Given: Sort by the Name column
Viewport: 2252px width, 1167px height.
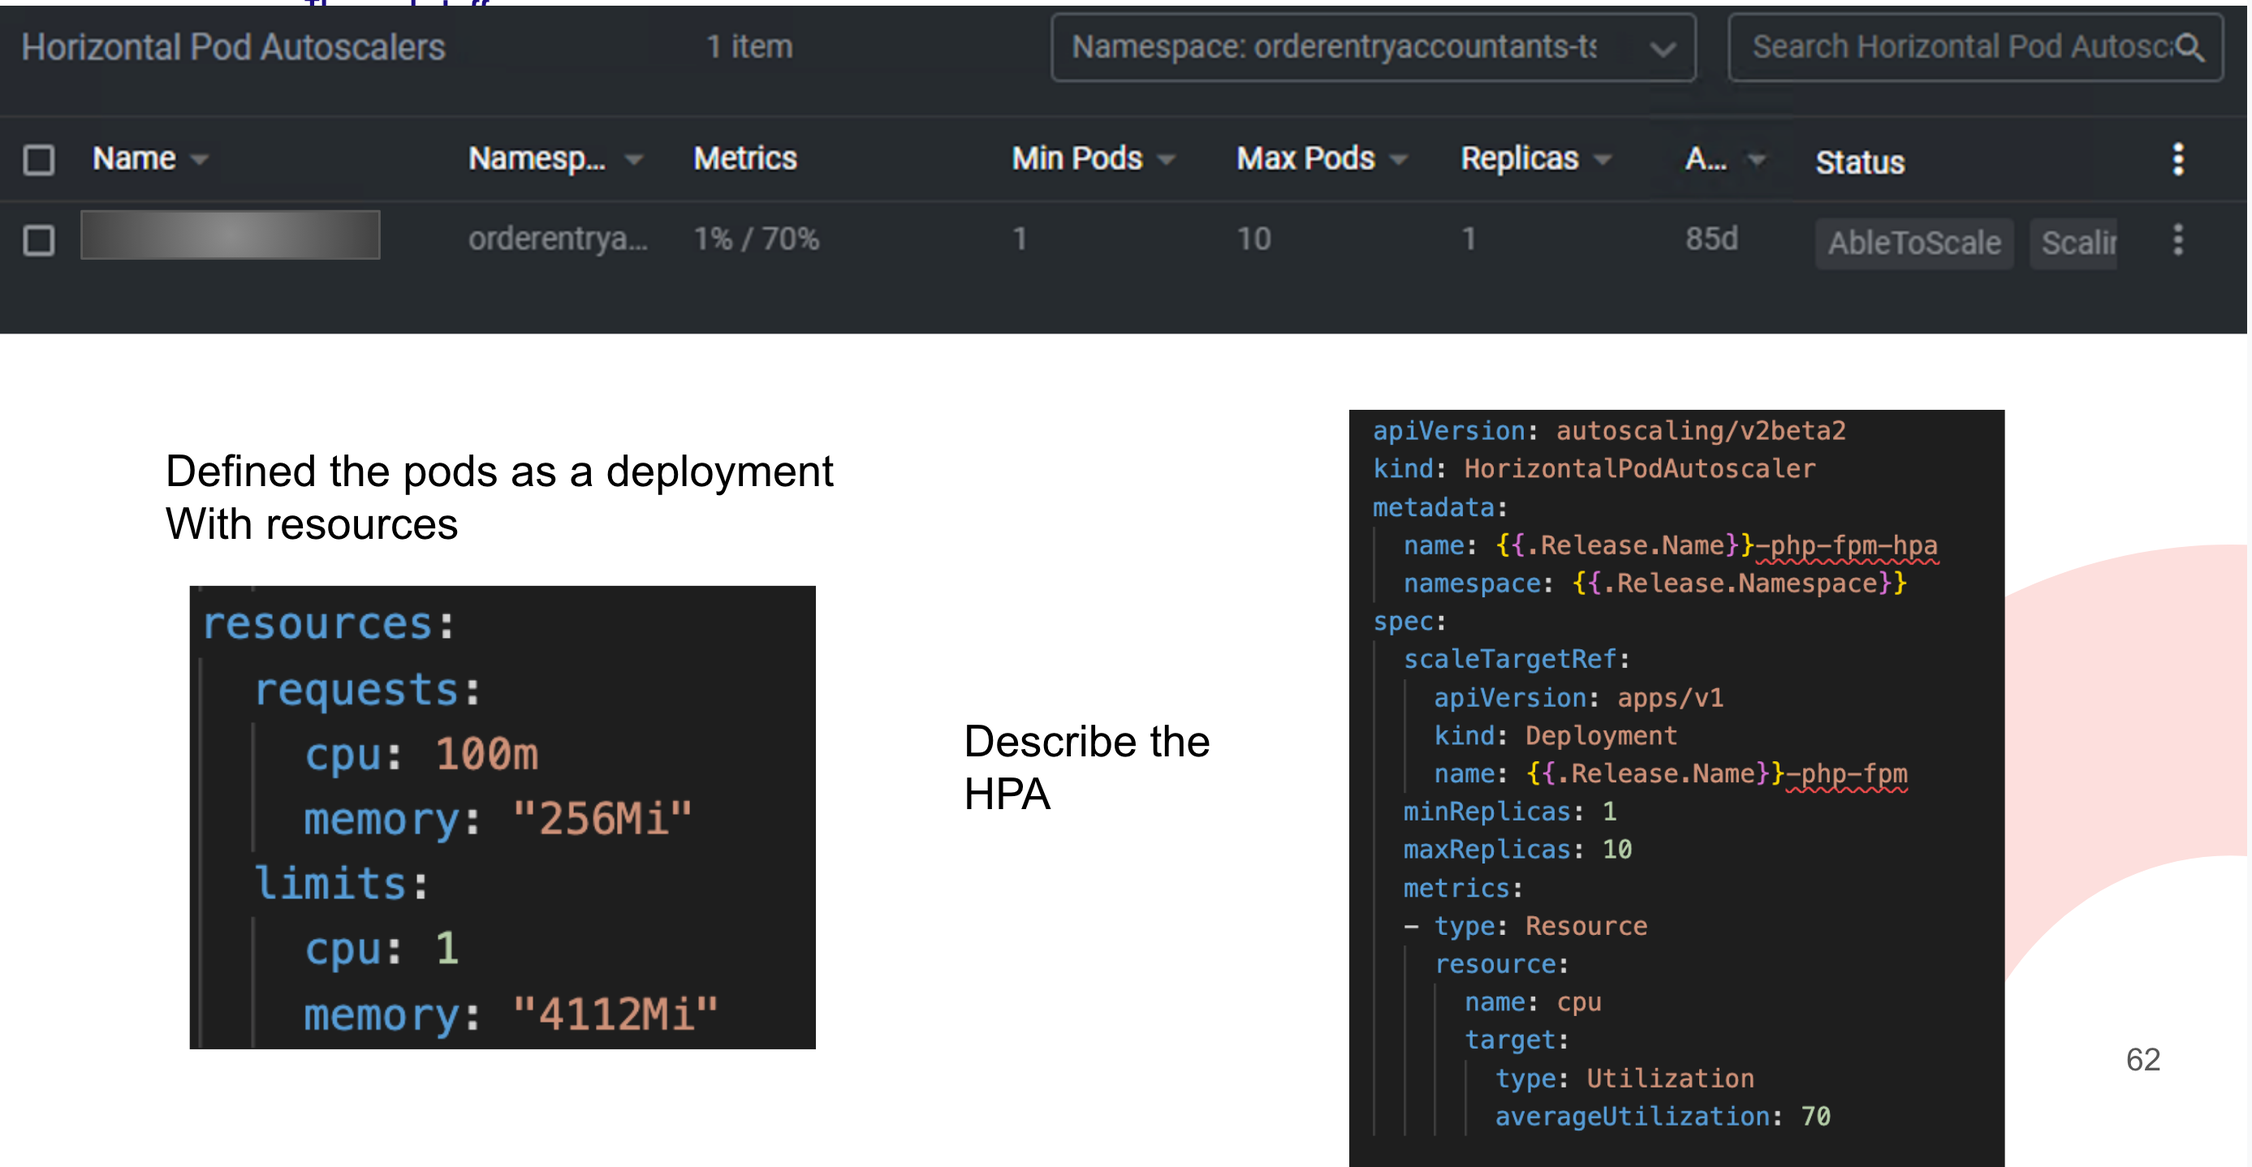Looking at the screenshot, I should point(150,159).
